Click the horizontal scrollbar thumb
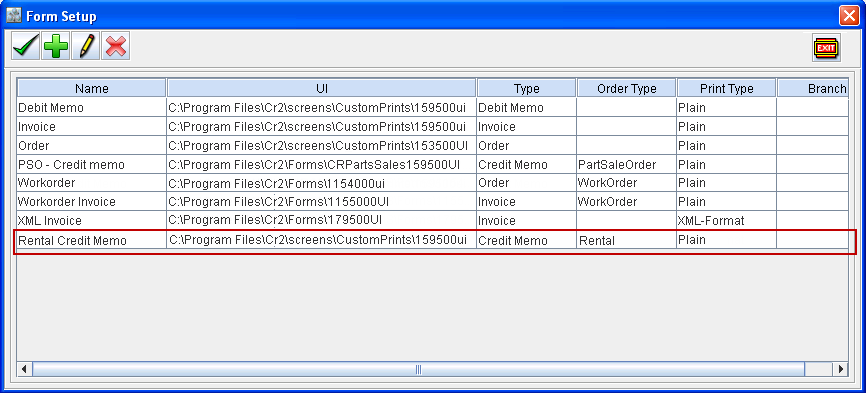The width and height of the screenshot is (866, 393). [x=418, y=369]
